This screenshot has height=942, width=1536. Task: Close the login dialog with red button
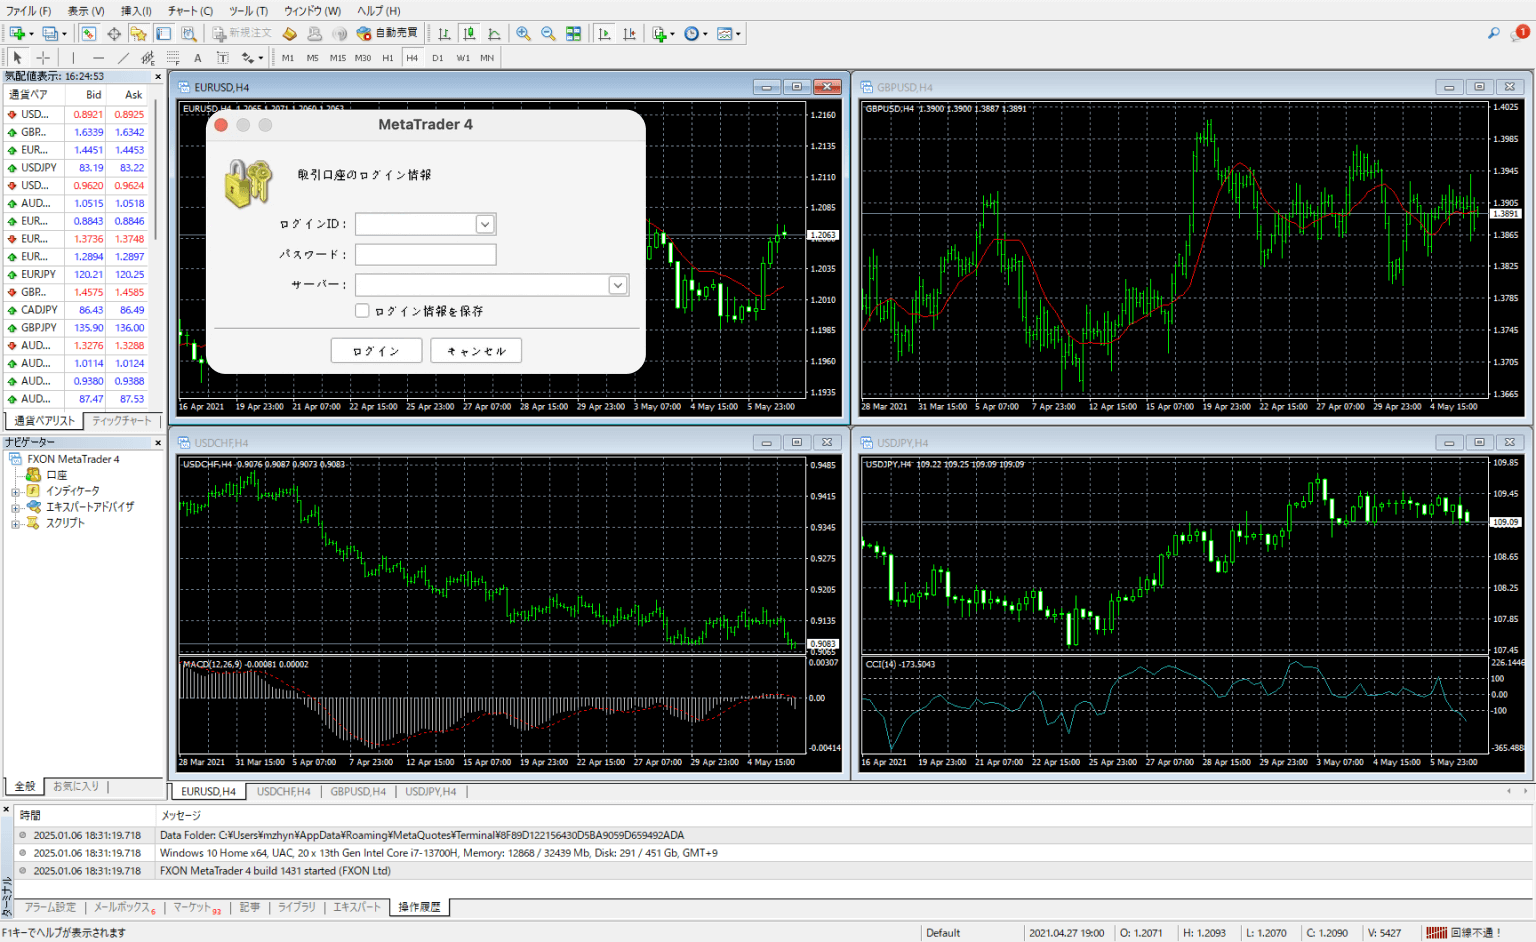[221, 125]
